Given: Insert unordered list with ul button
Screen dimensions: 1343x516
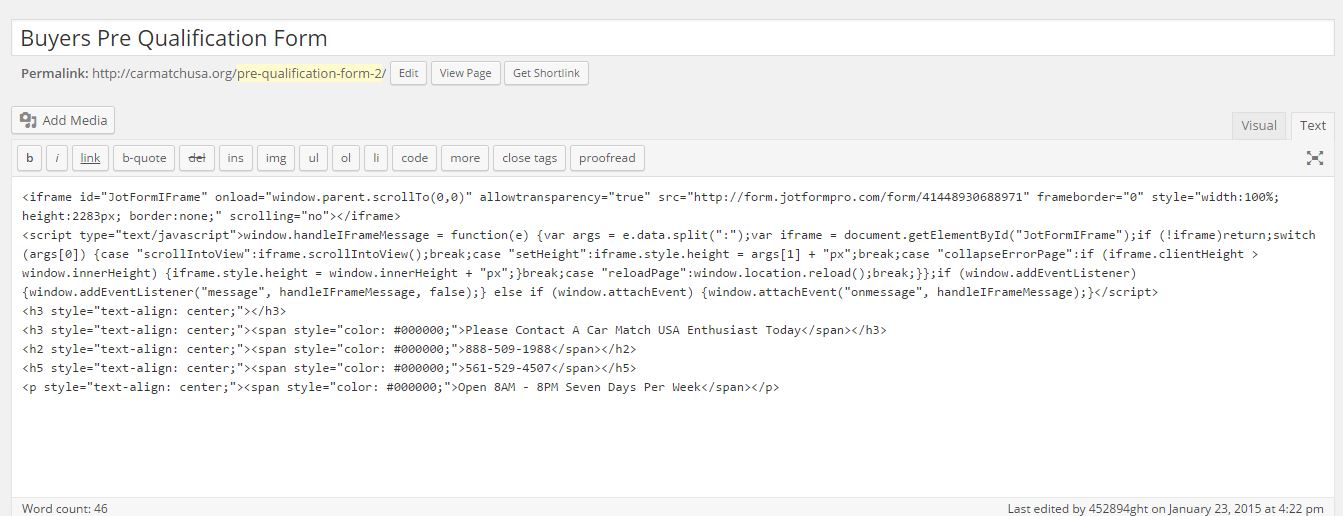Looking at the screenshot, I should [x=313, y=158].
